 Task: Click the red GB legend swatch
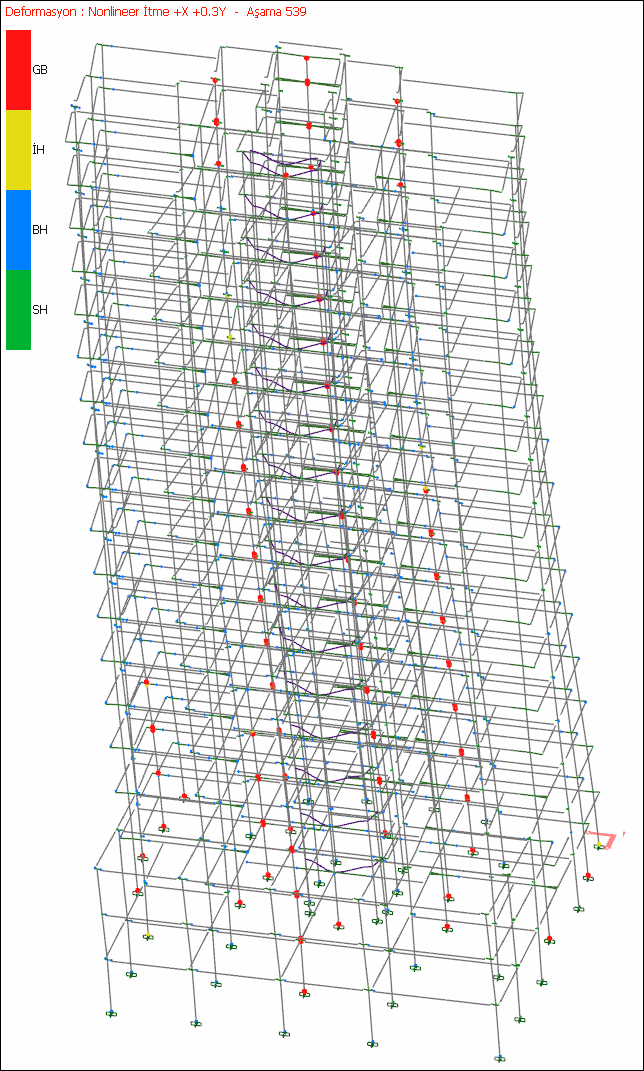[x=18, y=70]
